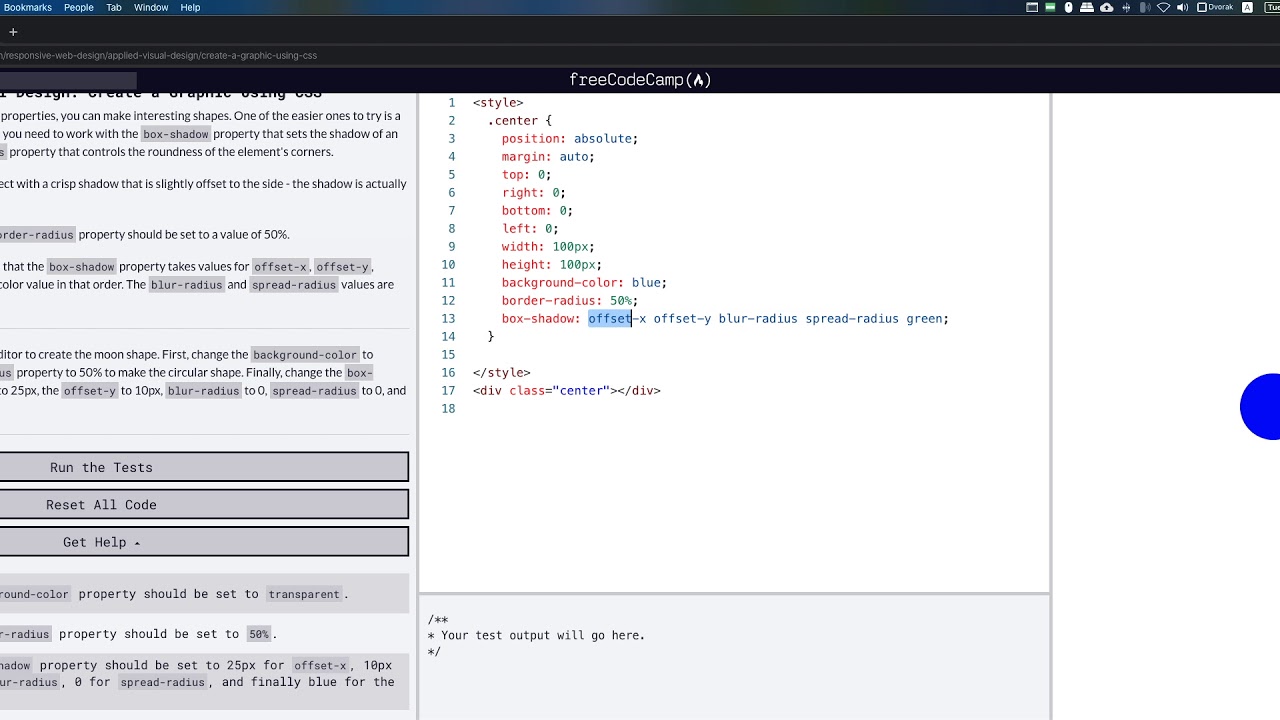Image resolution: width=1280 pixels, height=720 pixels.
Task: Open the Window menu
Action: (151, 7)
